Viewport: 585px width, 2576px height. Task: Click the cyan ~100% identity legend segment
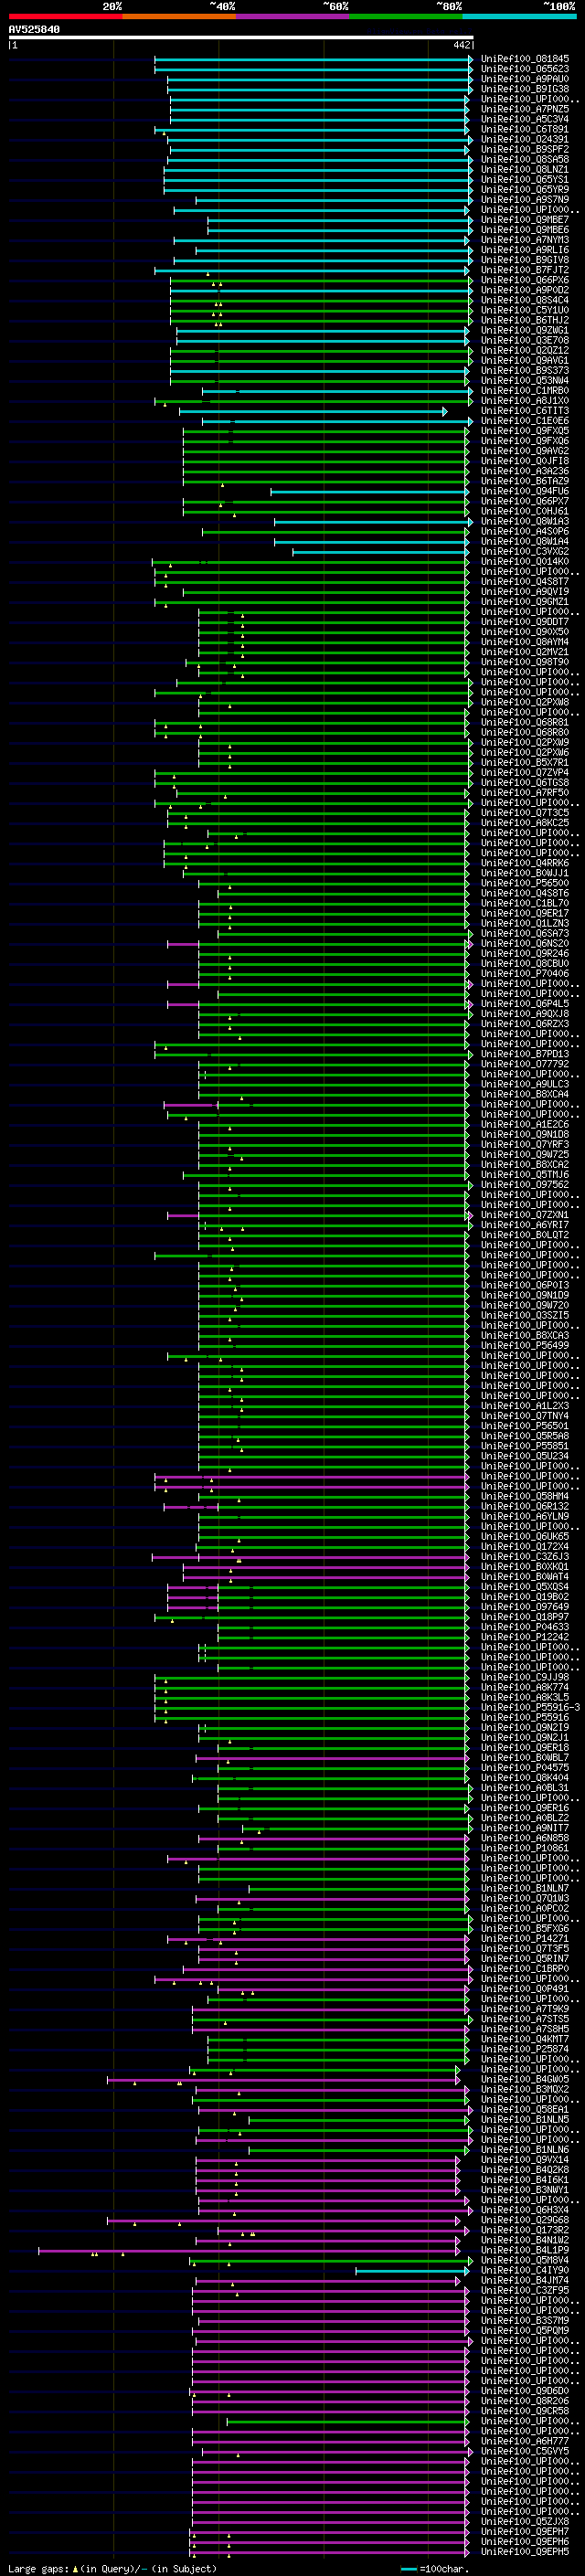tap(520, 16)
